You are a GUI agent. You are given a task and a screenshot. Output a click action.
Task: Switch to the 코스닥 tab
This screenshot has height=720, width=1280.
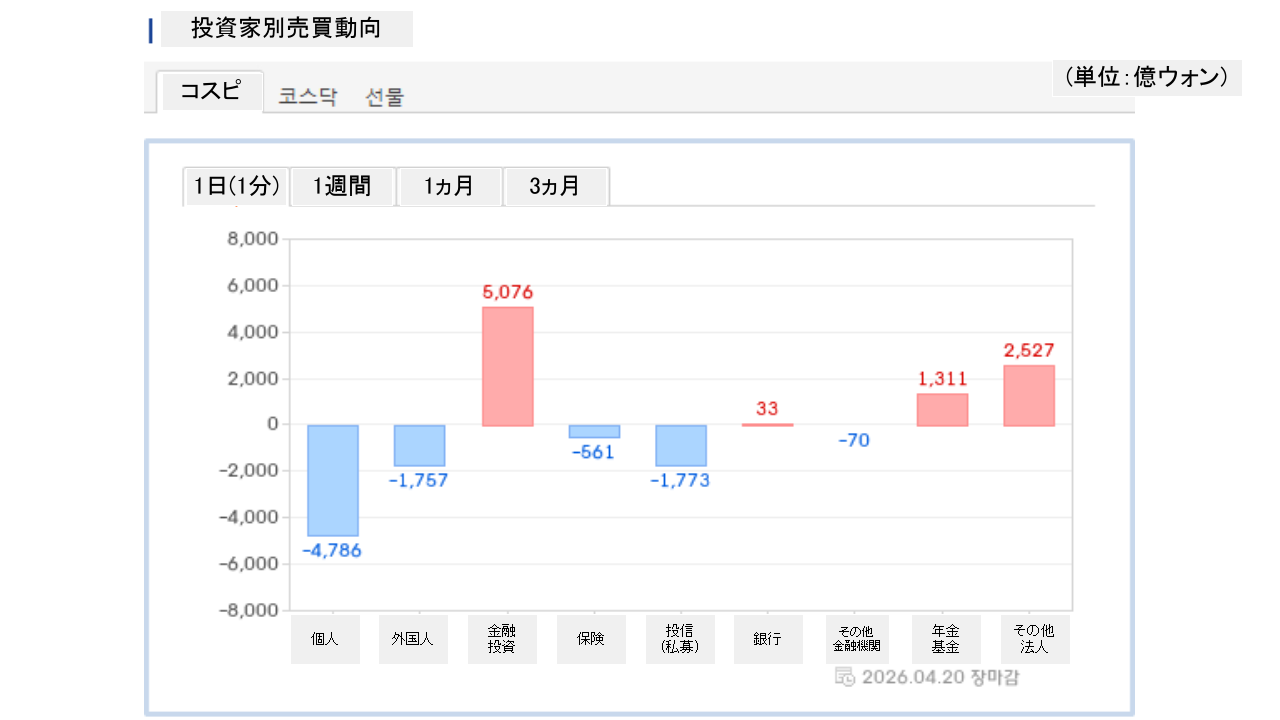coord(308,97)
